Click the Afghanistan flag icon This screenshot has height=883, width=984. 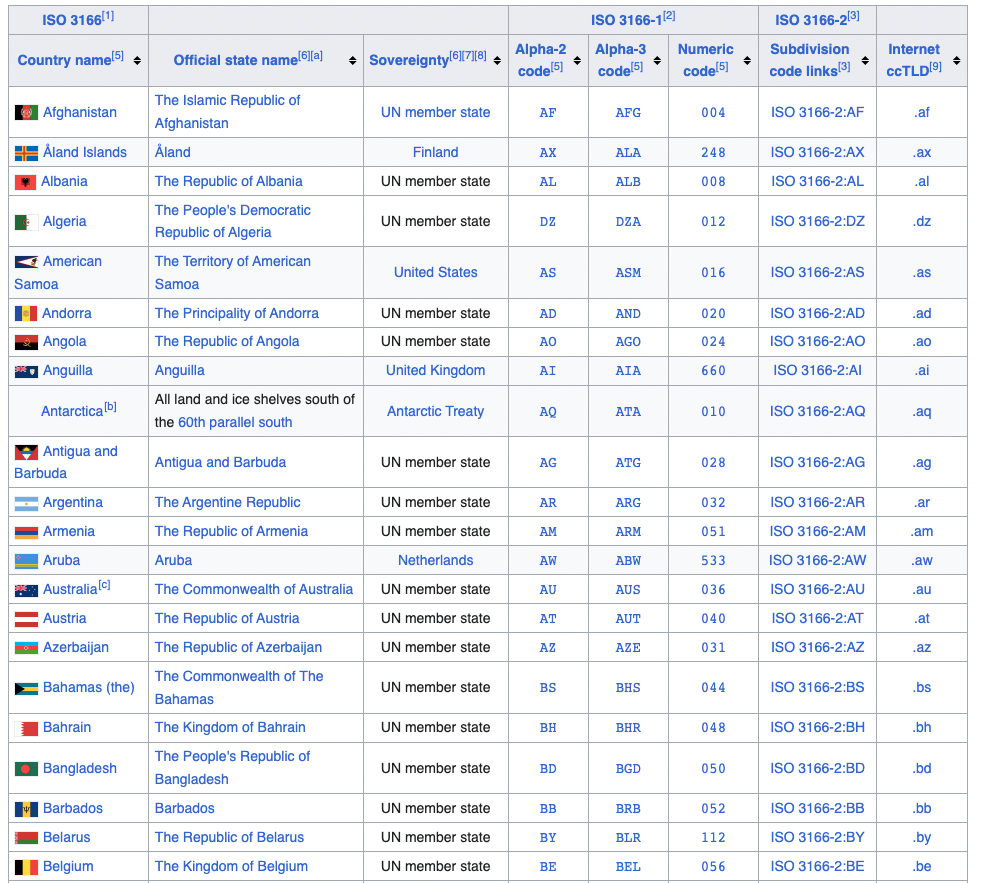pos(26,113)
